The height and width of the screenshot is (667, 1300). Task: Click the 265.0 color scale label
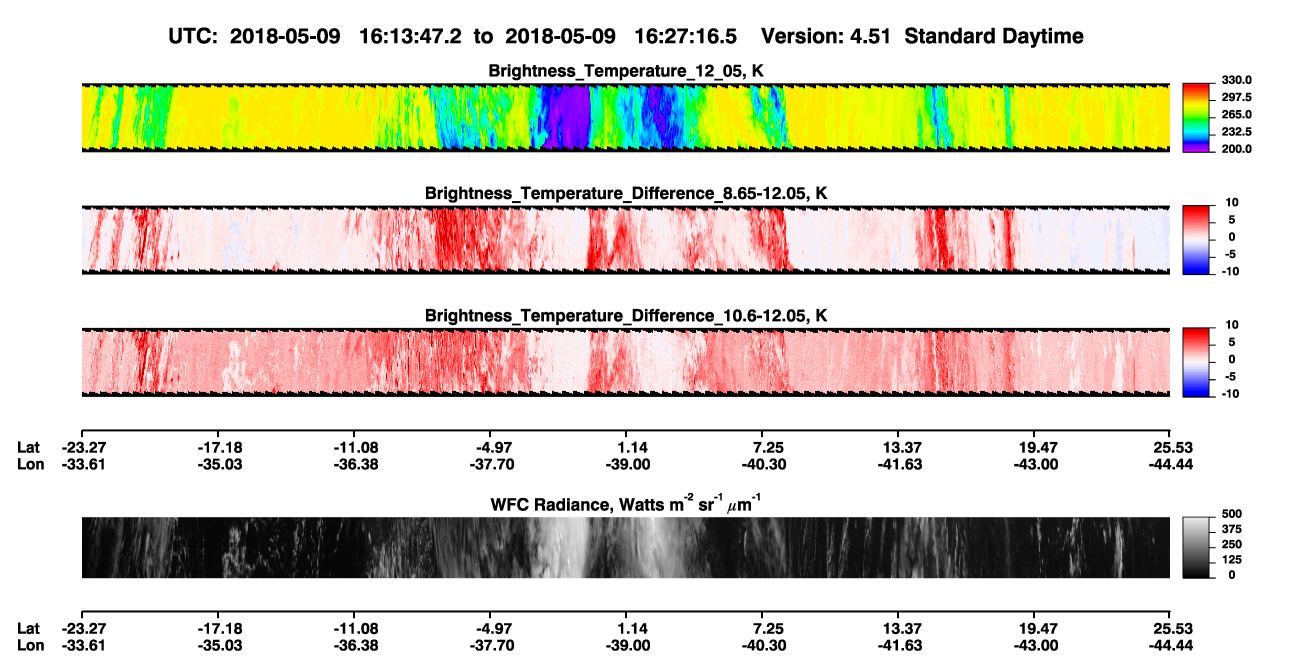[x=1235, y=115]
